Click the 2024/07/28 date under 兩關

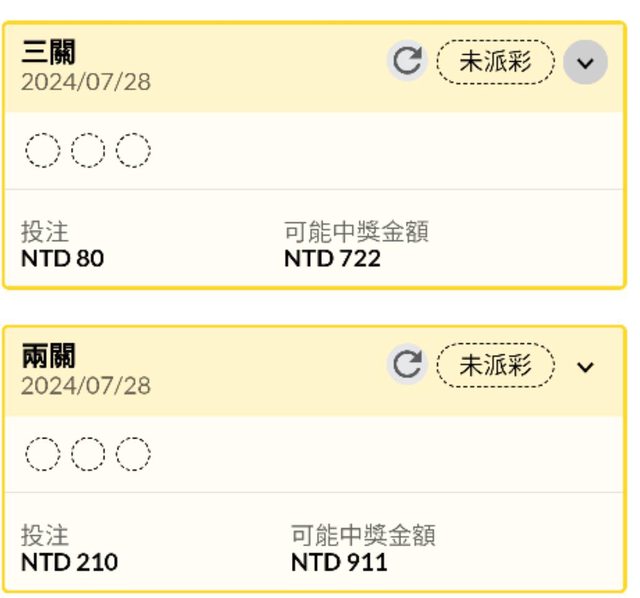86,385
